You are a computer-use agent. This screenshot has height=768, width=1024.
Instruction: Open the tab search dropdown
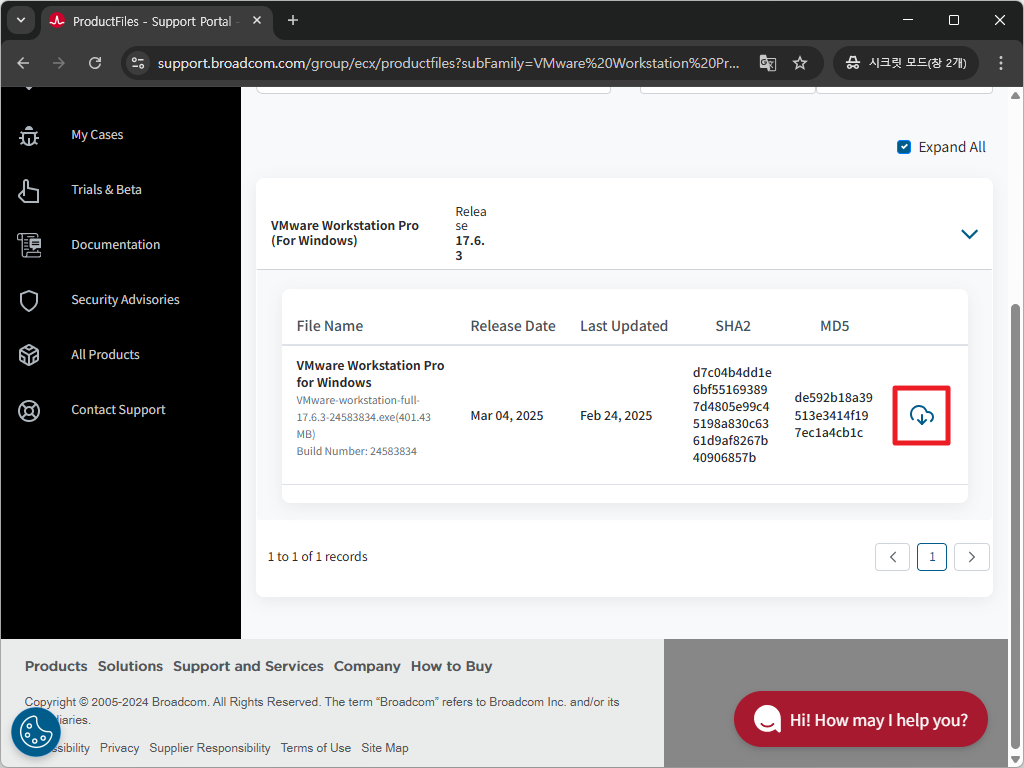pos(21,20)
